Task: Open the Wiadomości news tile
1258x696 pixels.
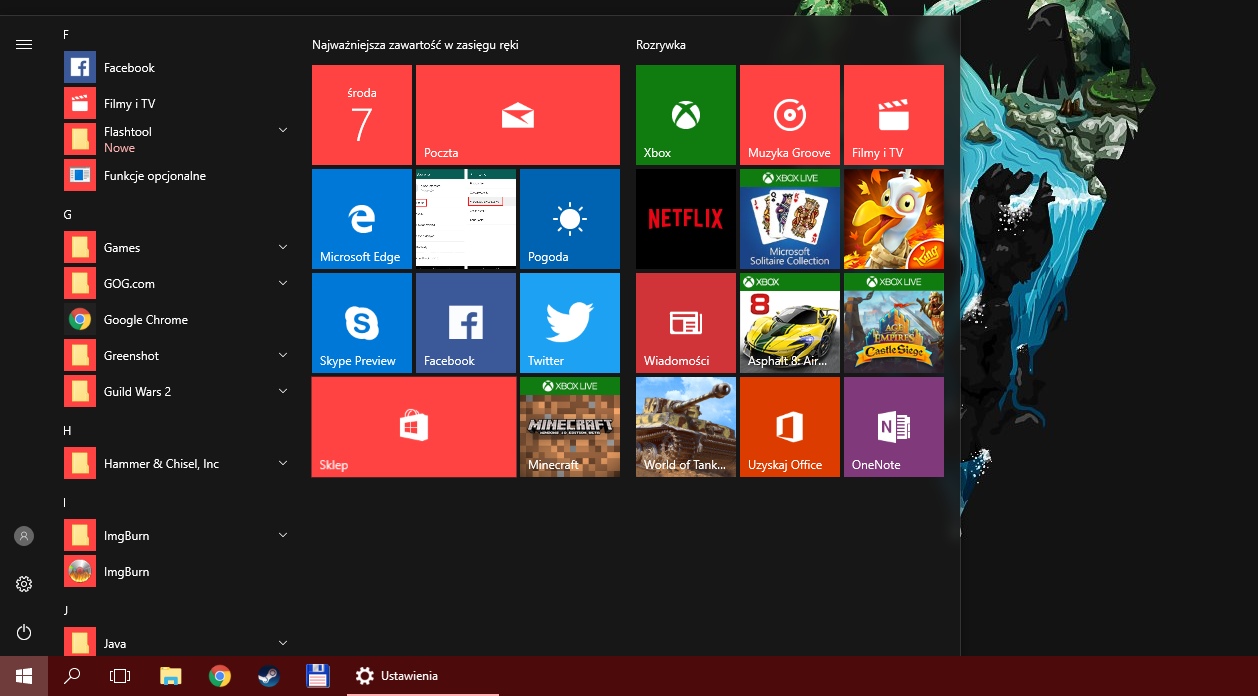Action: tap(686, 323)
